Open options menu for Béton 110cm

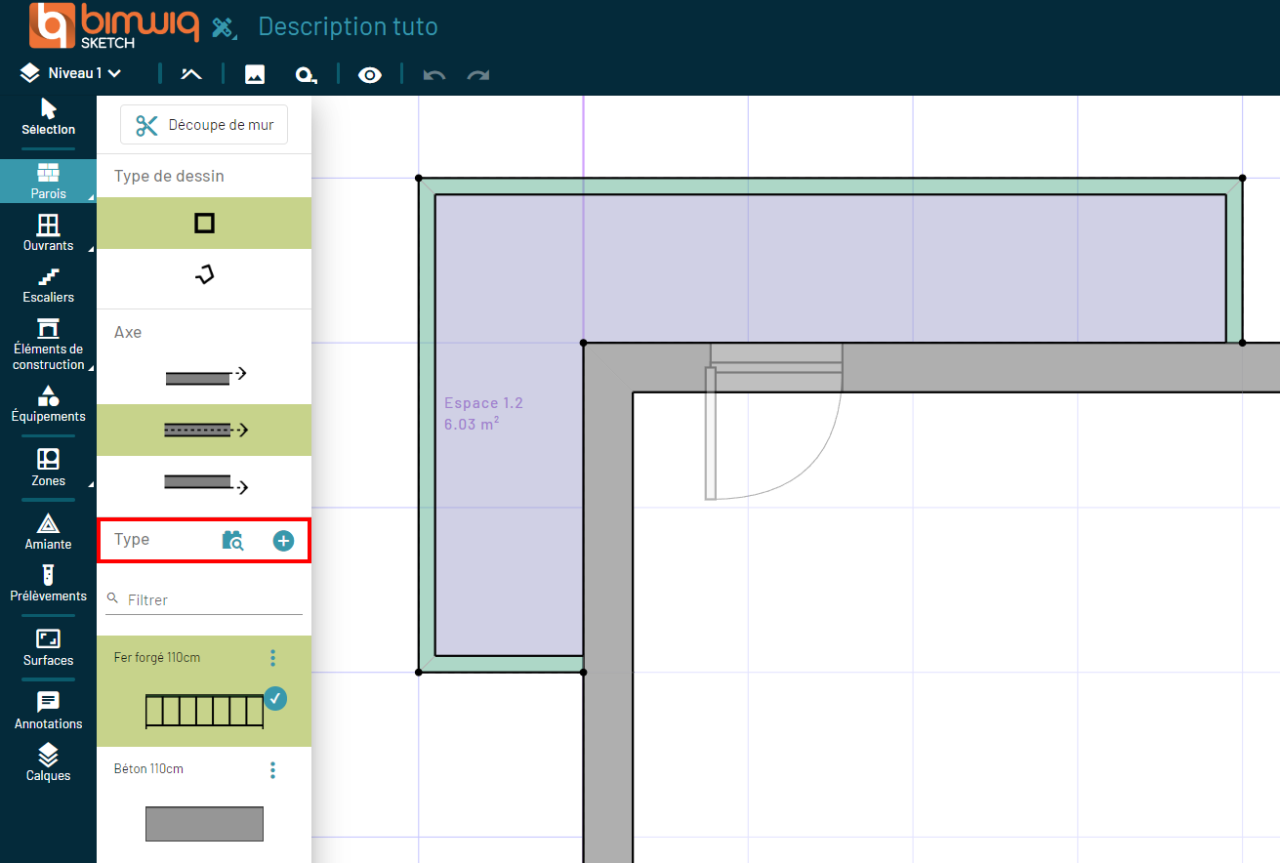click(x=273, y=770)
